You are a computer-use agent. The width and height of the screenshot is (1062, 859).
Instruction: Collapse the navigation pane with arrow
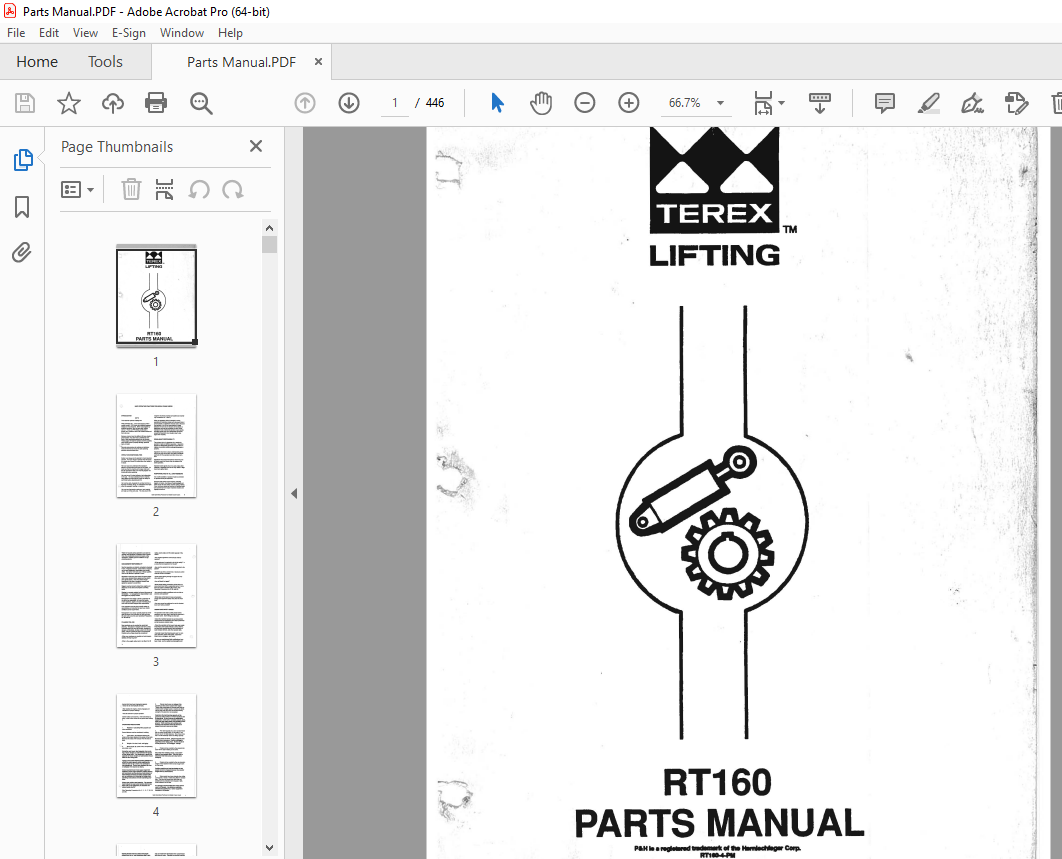pyautogui.click(x=294, y=493)
